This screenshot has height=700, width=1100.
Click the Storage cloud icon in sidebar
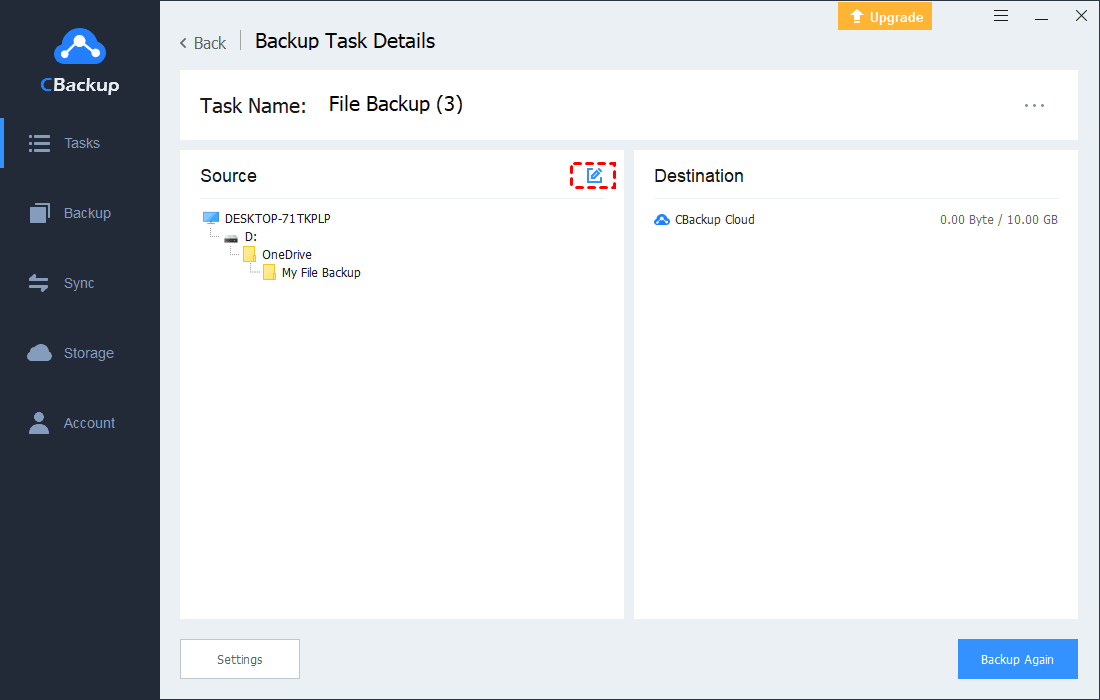coord(40,353)
